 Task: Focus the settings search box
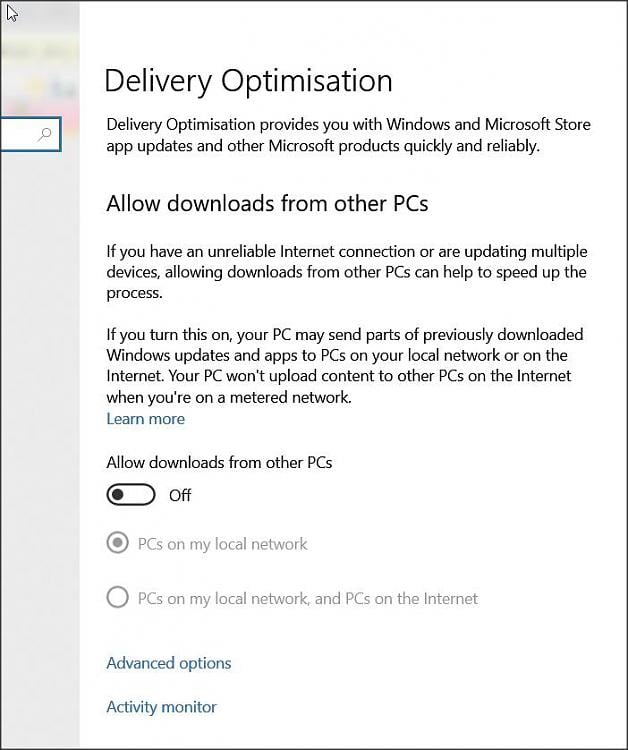[20, 134]
